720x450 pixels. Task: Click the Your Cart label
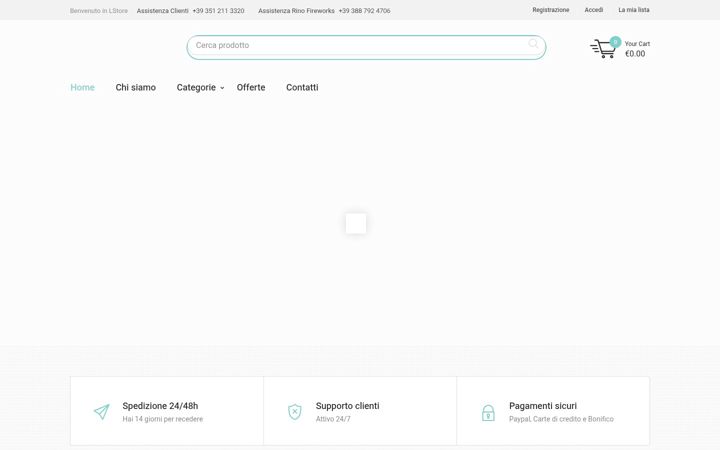637,44
